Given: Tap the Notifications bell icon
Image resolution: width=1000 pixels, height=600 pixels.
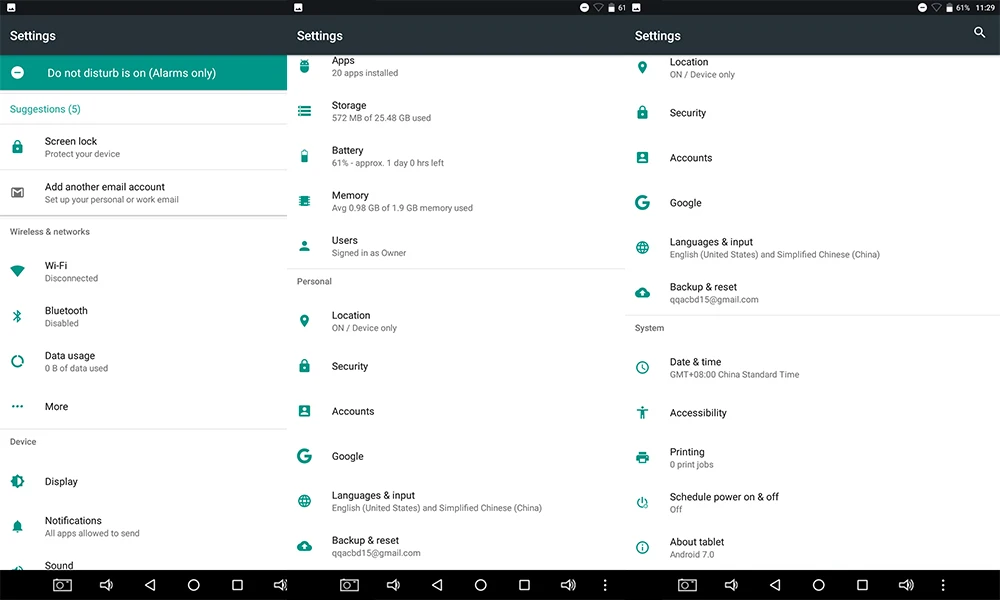Looking at the screenshot, I should point(18,527).
